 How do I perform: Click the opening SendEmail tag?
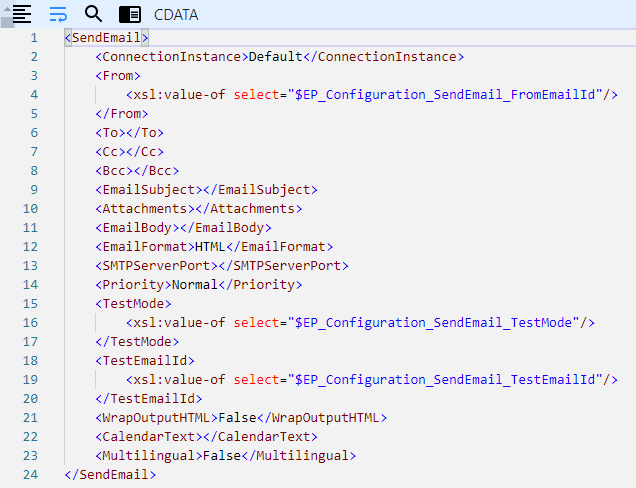(107, 38)
